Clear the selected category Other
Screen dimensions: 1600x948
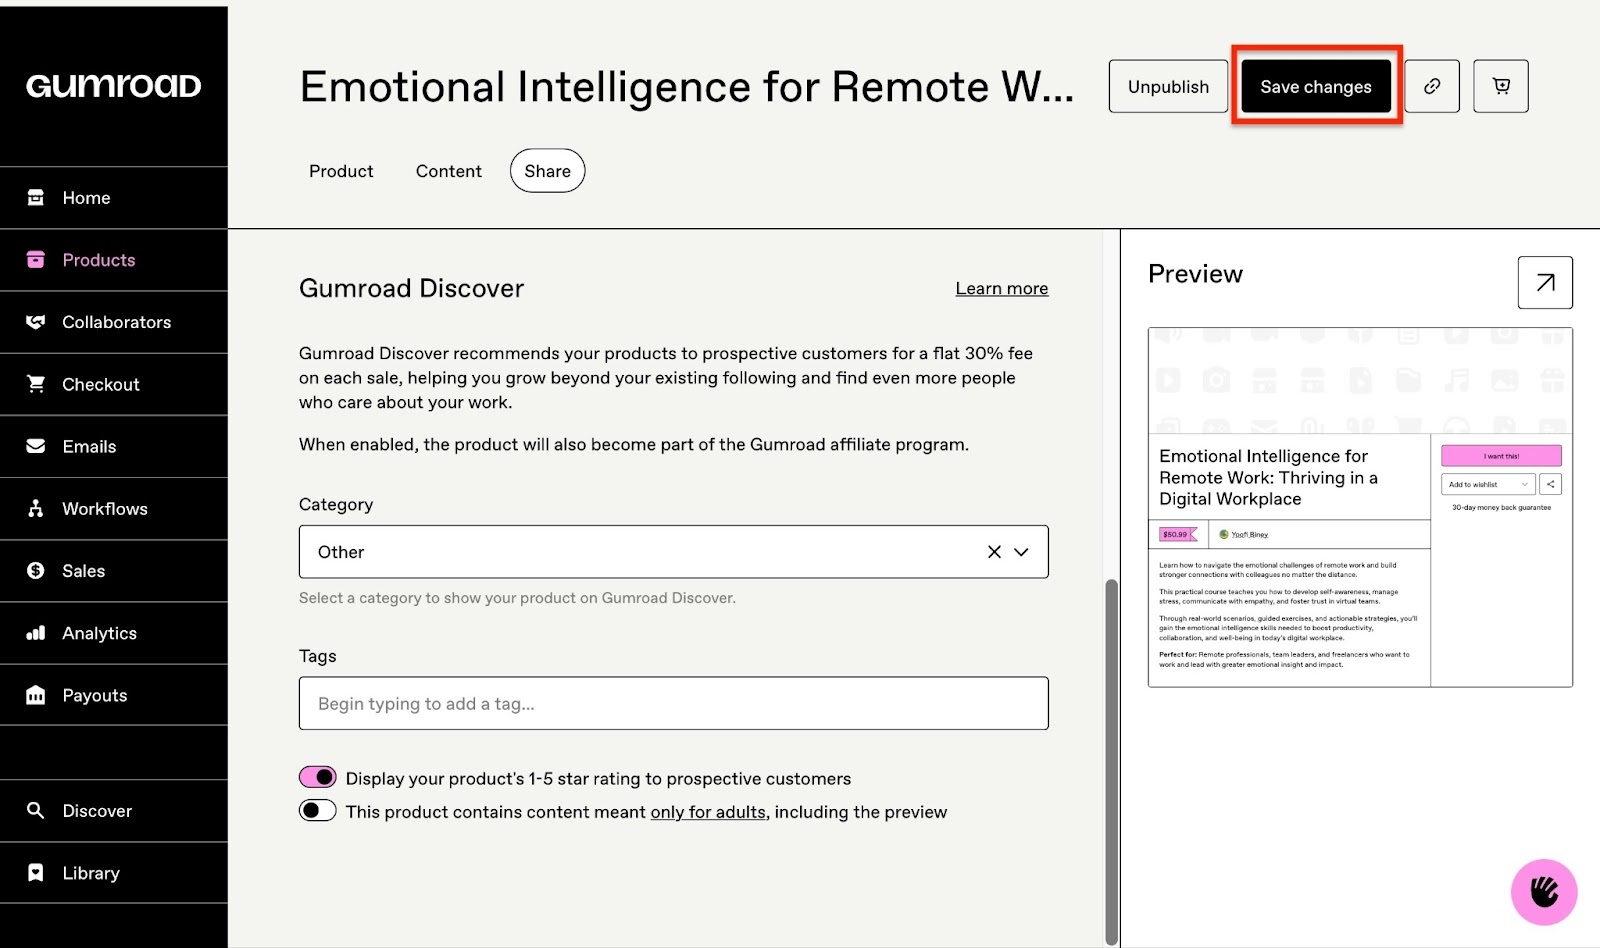(994, 552)
